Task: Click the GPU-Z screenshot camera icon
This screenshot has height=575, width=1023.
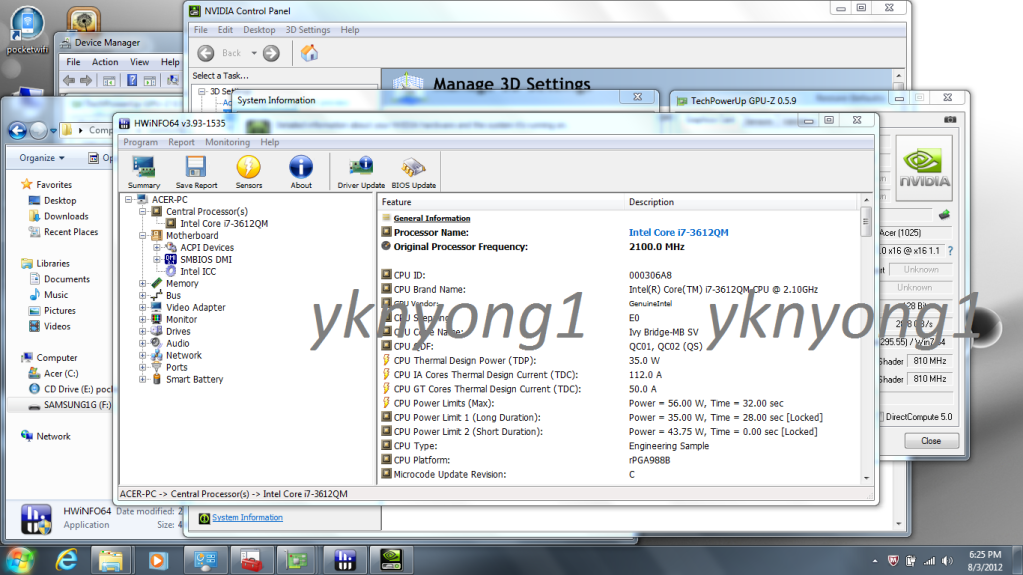Action: (x=950, y=119)
